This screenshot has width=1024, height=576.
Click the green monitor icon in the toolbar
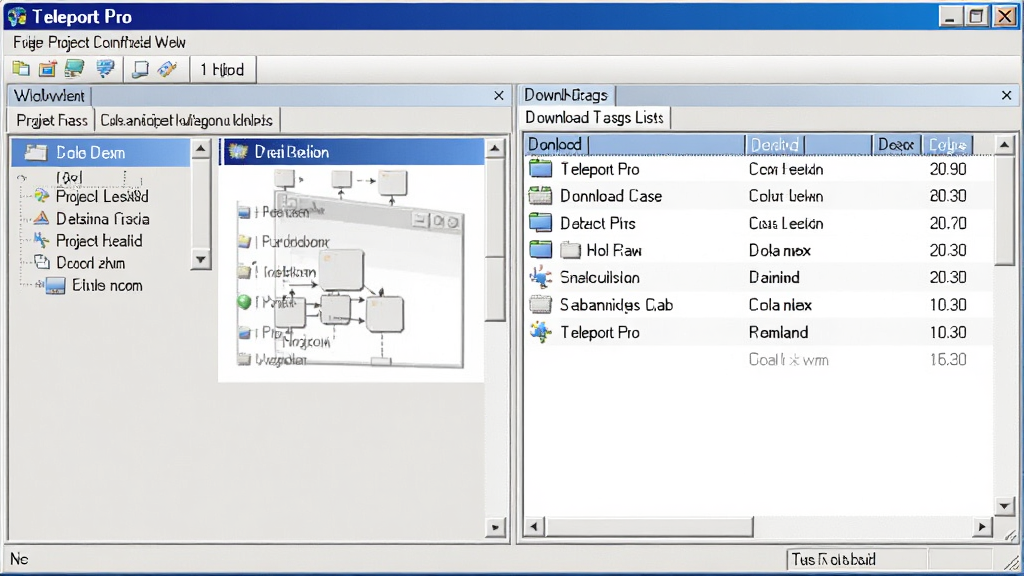[74, 69]
